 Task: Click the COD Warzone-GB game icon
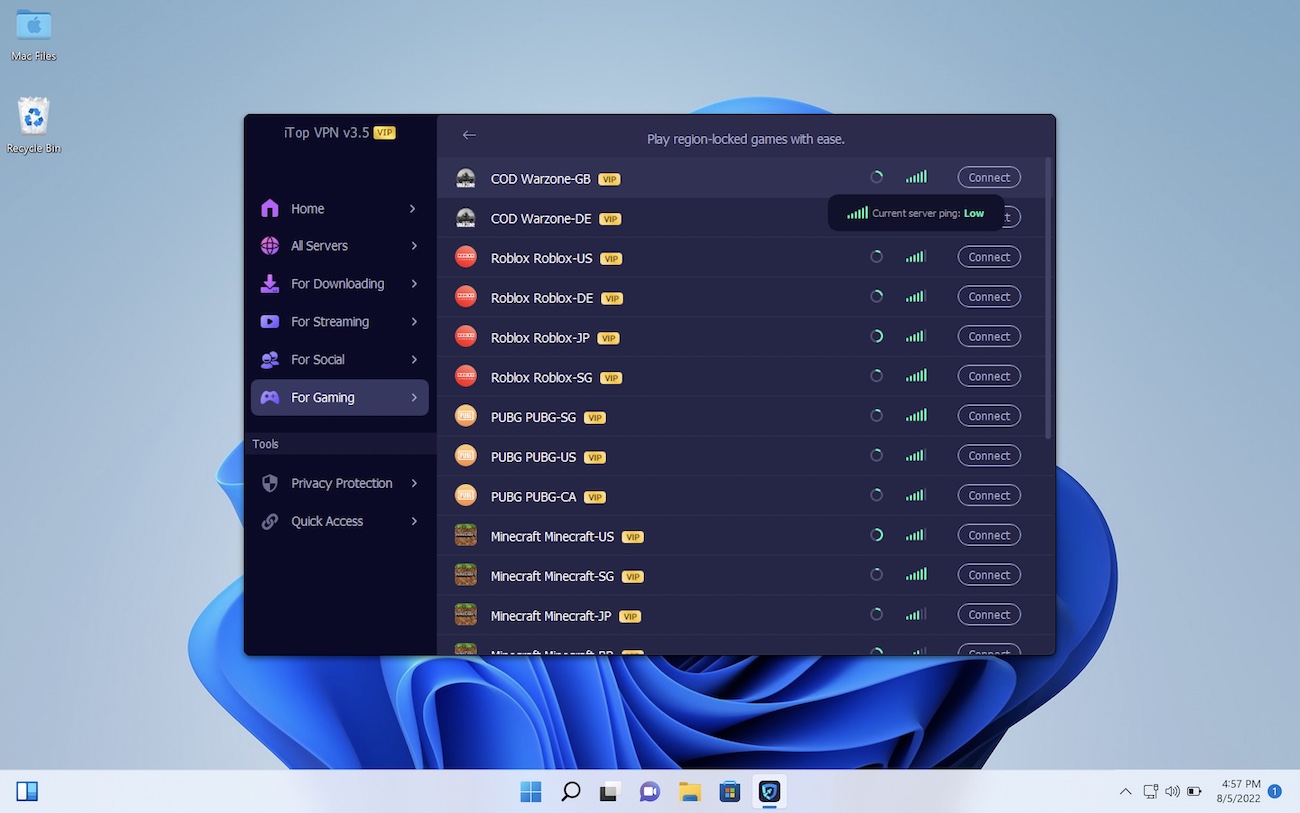[465, 177]
